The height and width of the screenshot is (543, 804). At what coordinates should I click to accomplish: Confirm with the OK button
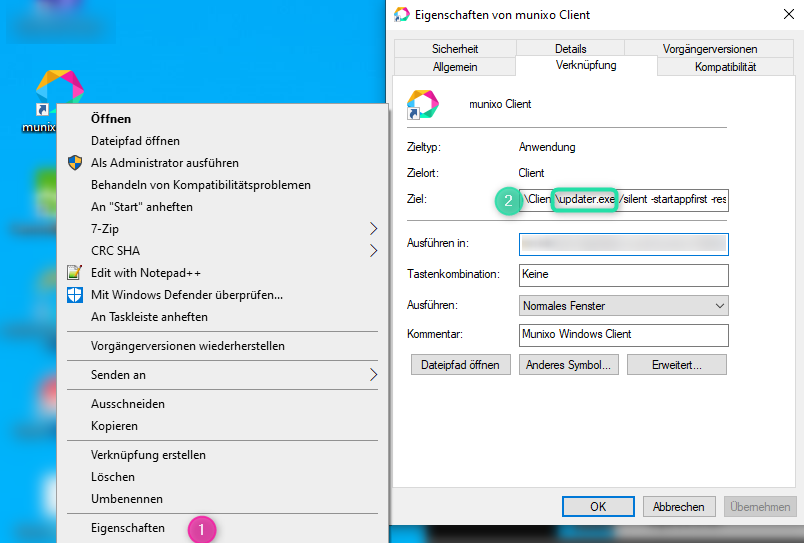[x=598, y=507]
